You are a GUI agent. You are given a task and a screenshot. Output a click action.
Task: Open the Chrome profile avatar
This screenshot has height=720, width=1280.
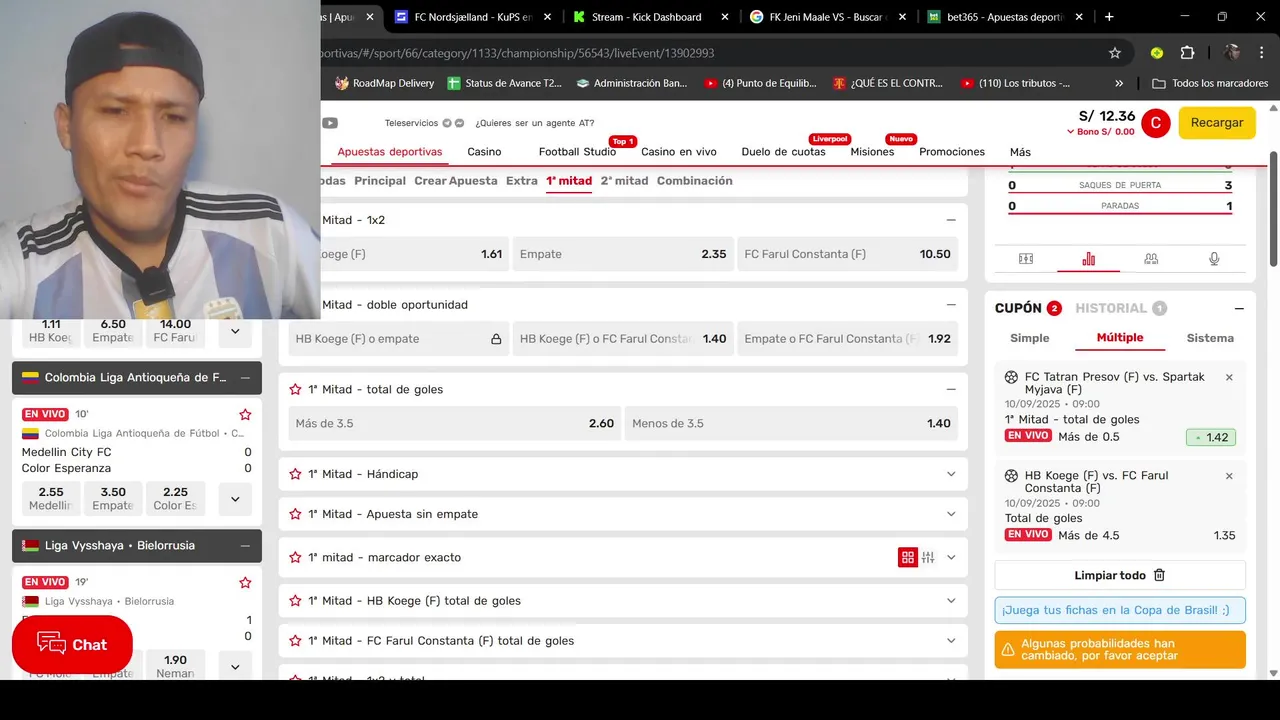(x=1232, y=53)
